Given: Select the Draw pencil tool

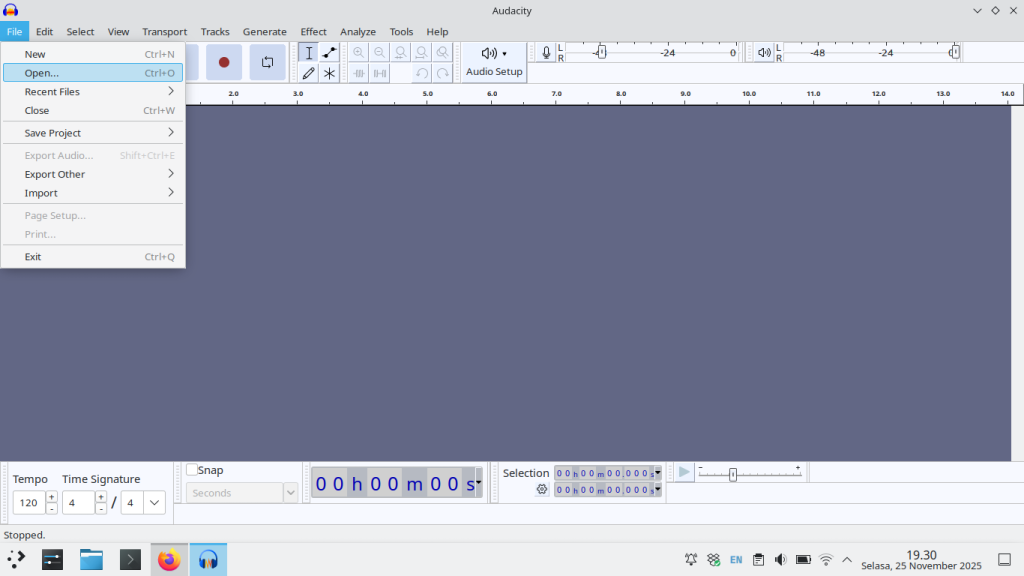Looking at the screenshot, I should [x=309, y=73].
